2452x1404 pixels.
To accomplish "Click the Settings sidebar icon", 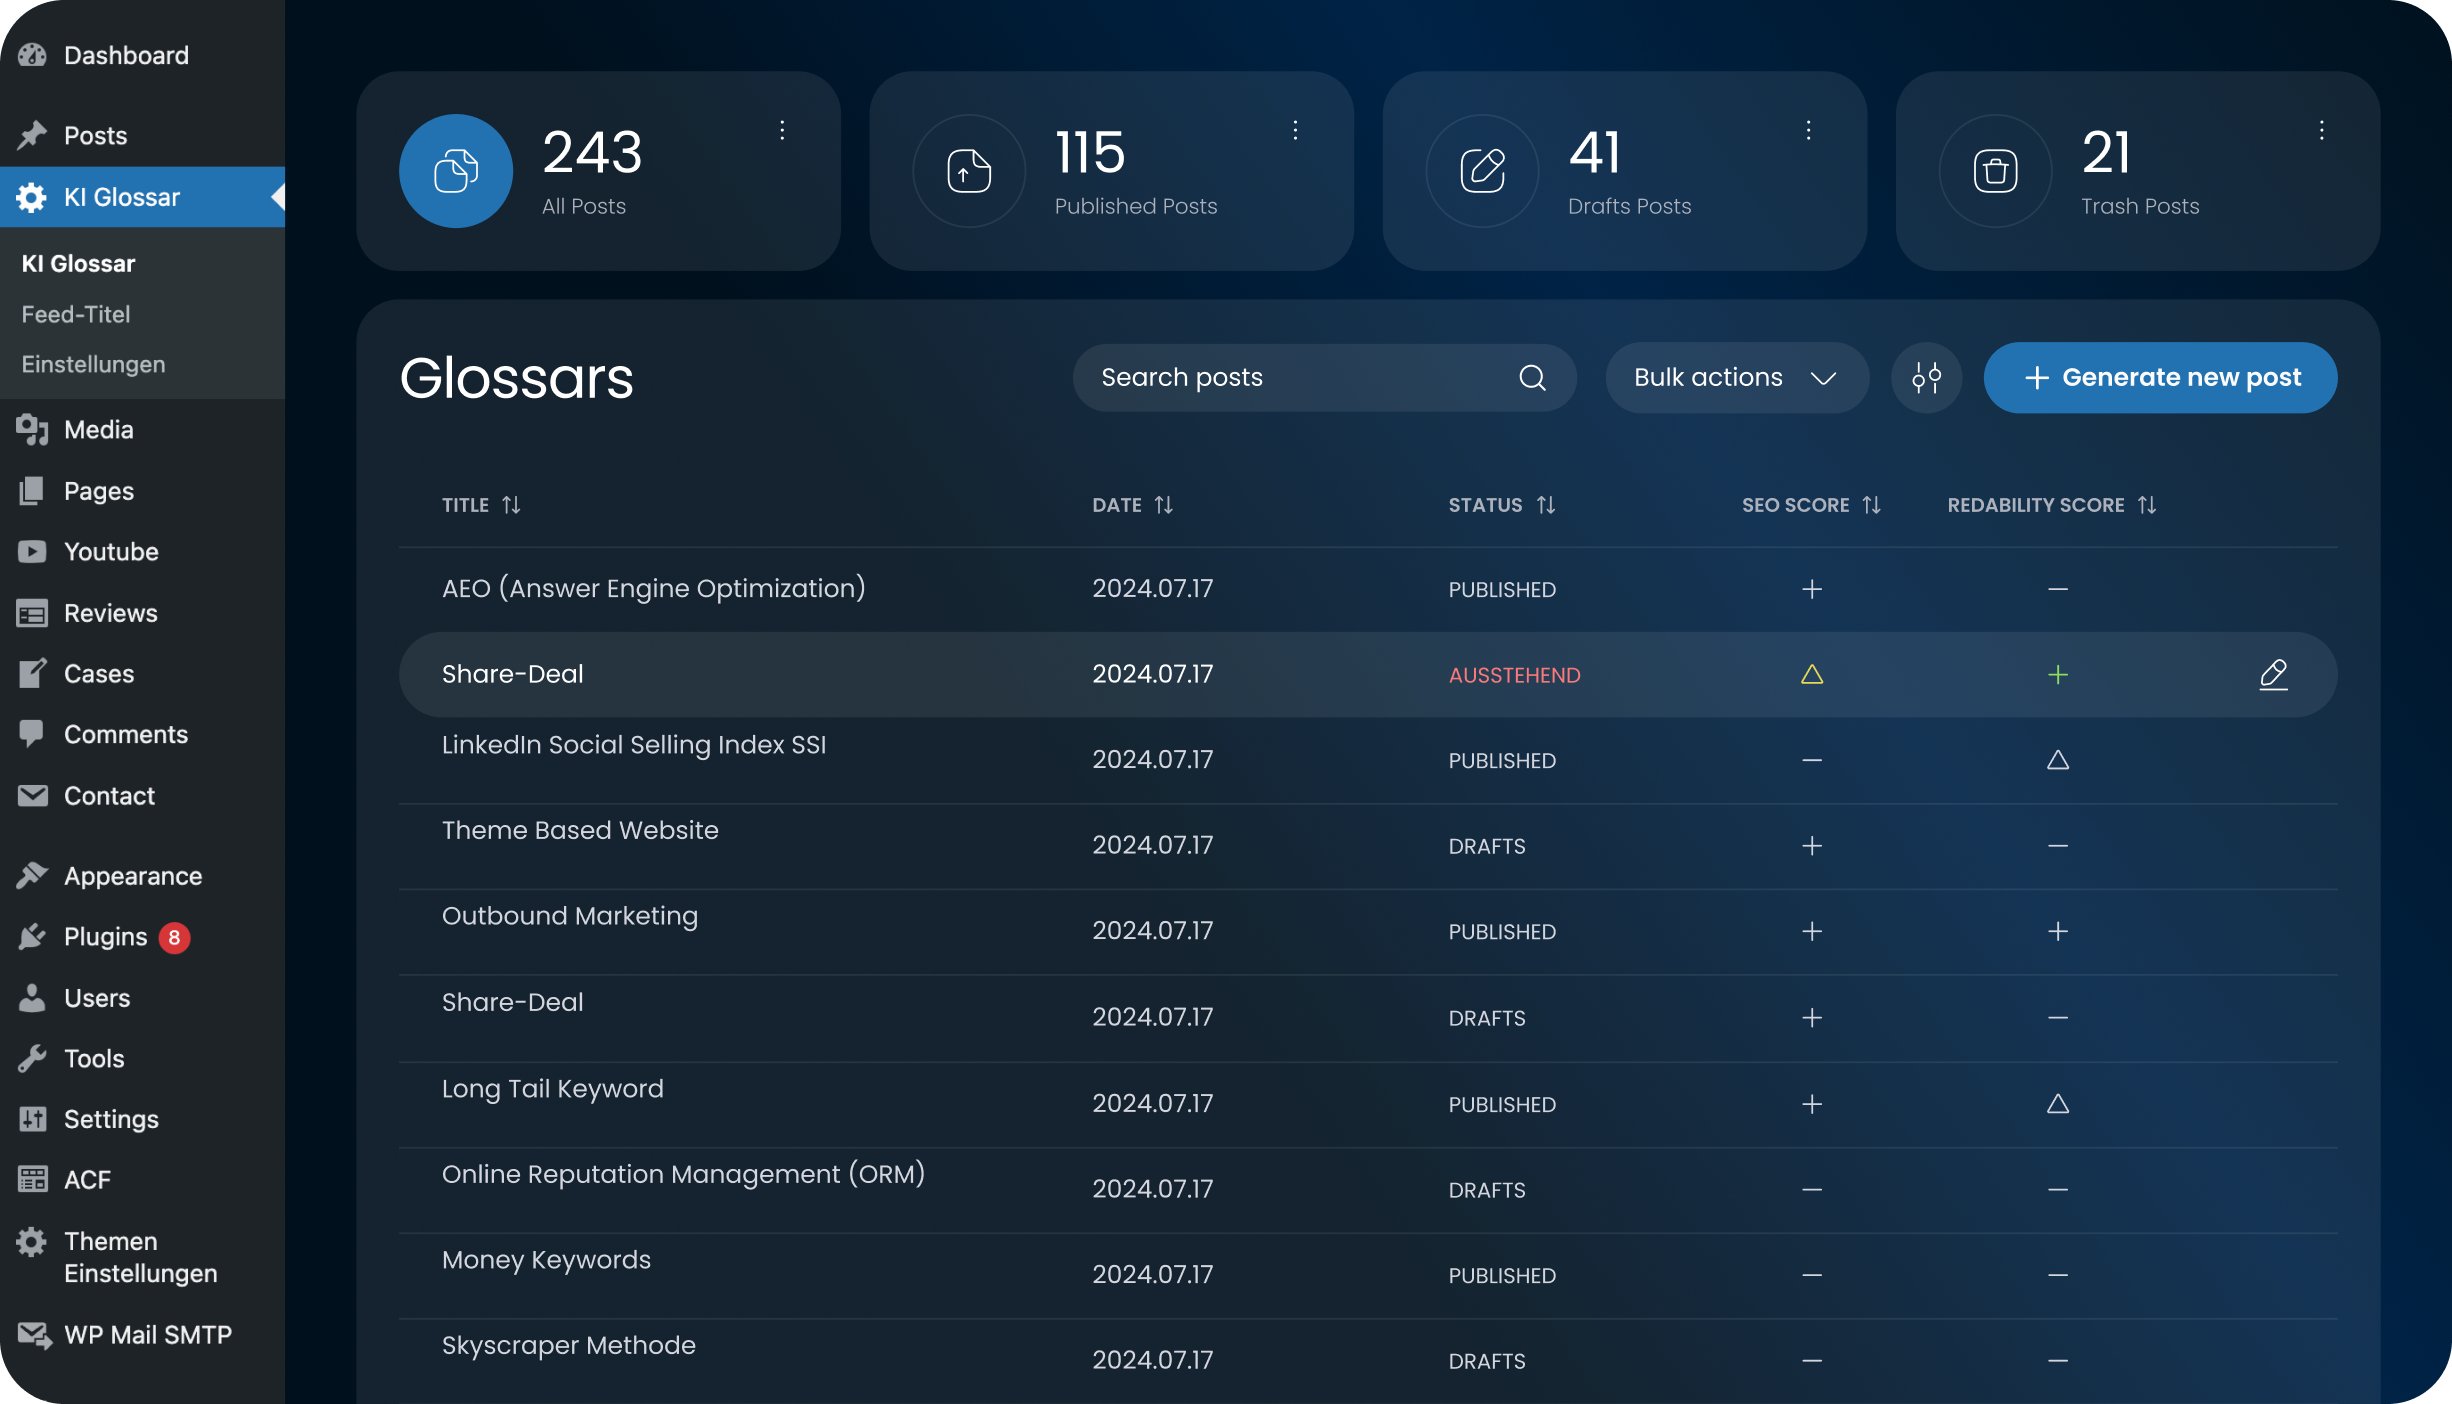I will (32, 1119).
